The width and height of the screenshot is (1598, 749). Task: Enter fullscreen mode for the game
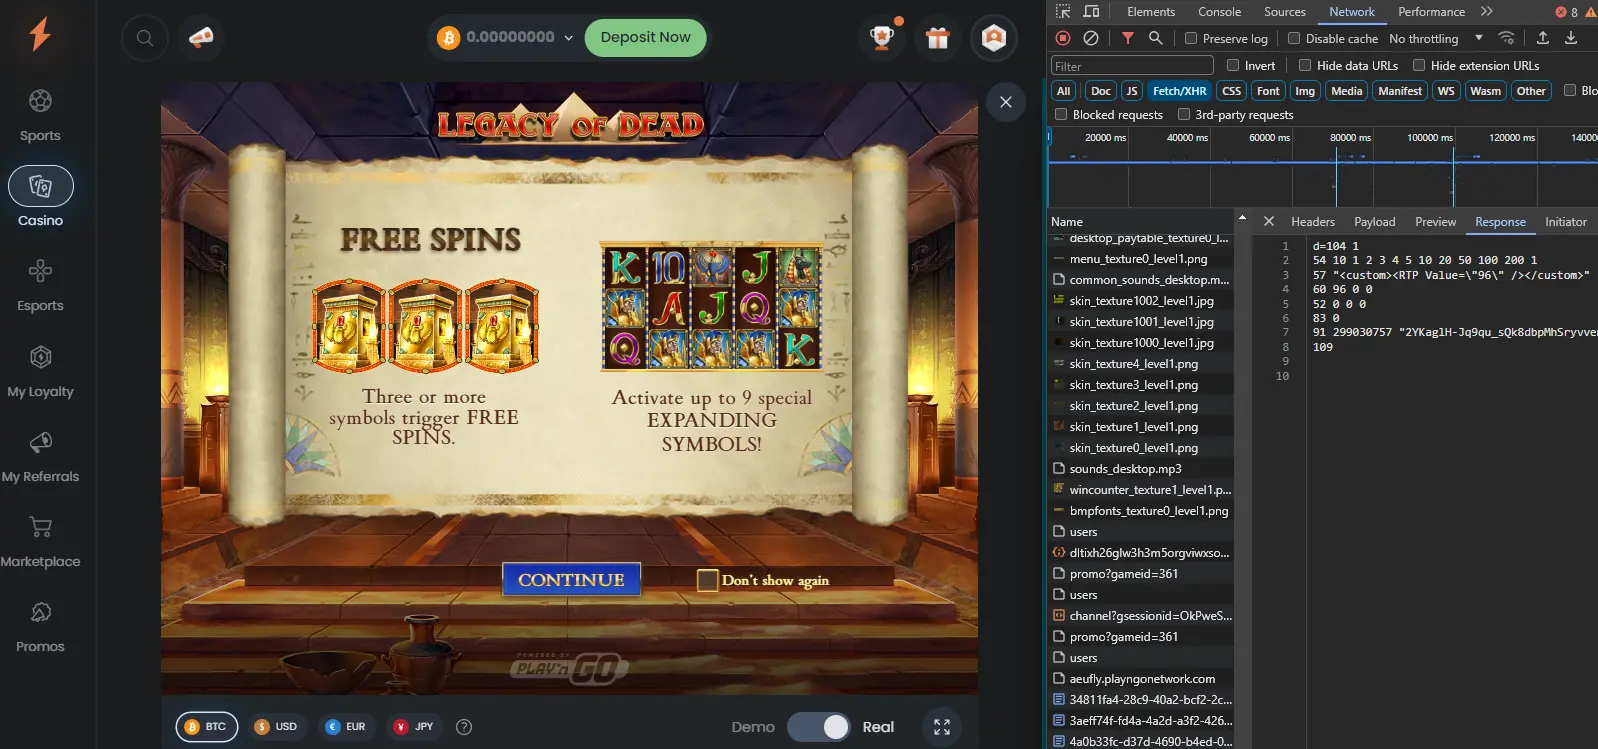coord(942,727)
